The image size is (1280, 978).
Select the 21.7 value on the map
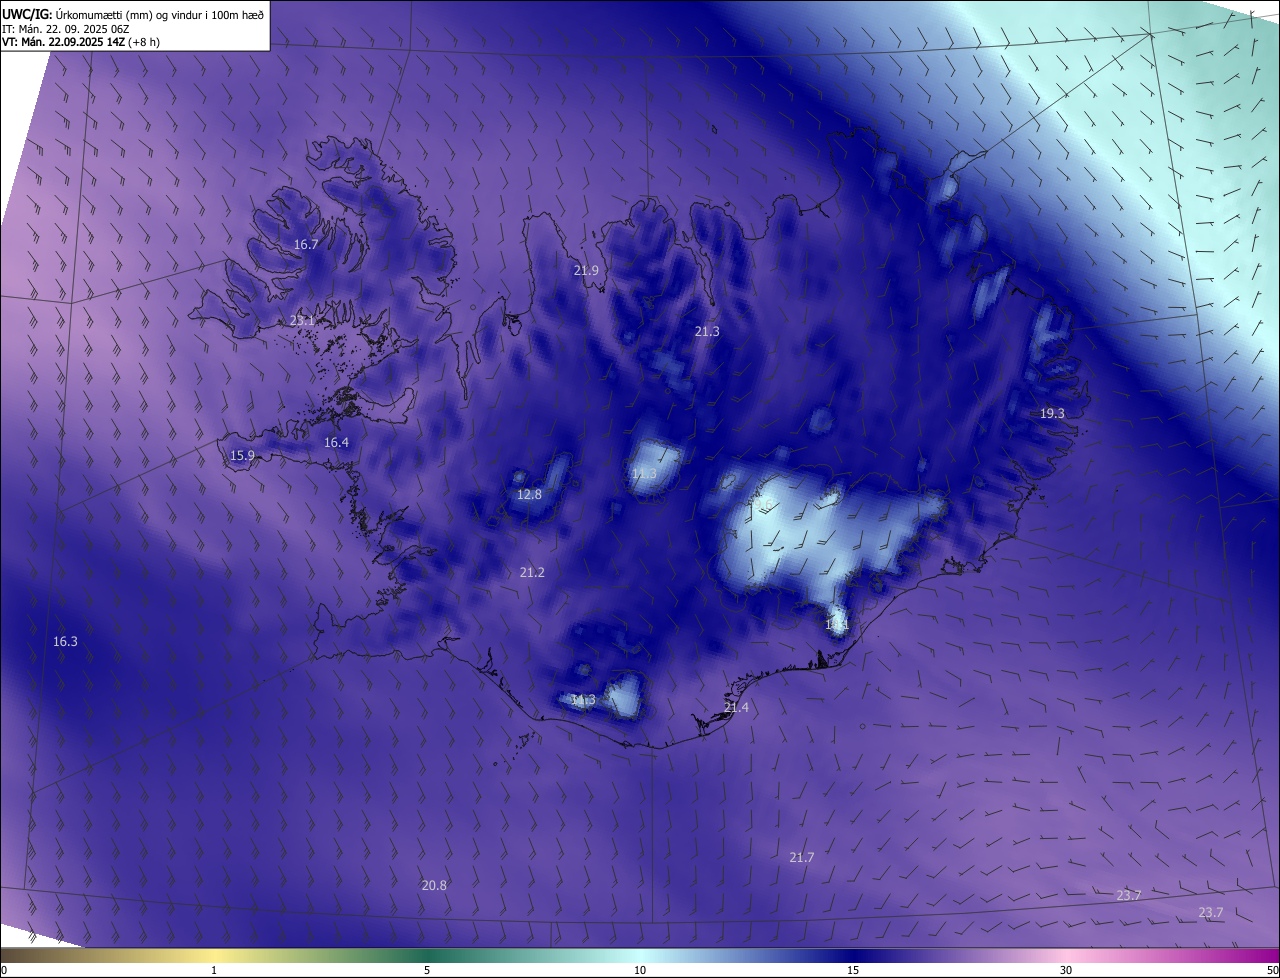click(x=801, y=857)
